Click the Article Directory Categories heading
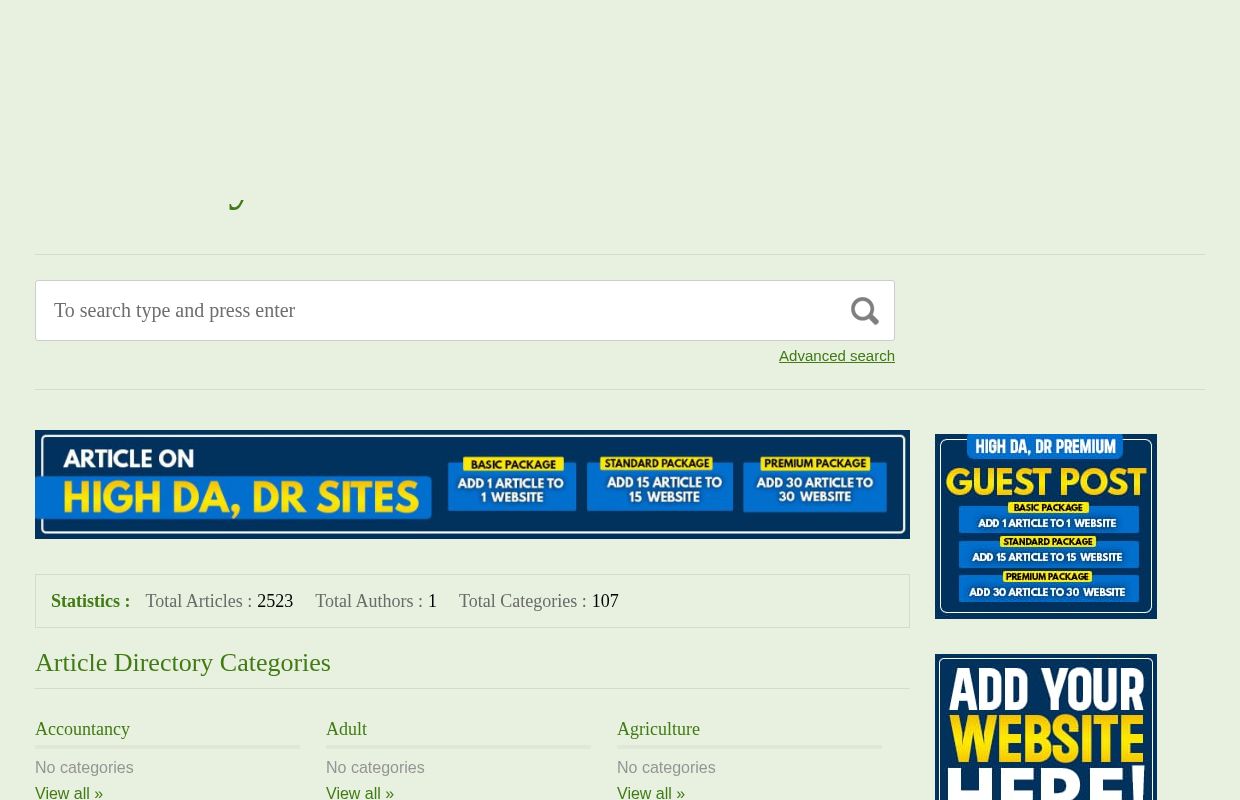The height and width of the screenshot is (800, 1240). (182, 662)
